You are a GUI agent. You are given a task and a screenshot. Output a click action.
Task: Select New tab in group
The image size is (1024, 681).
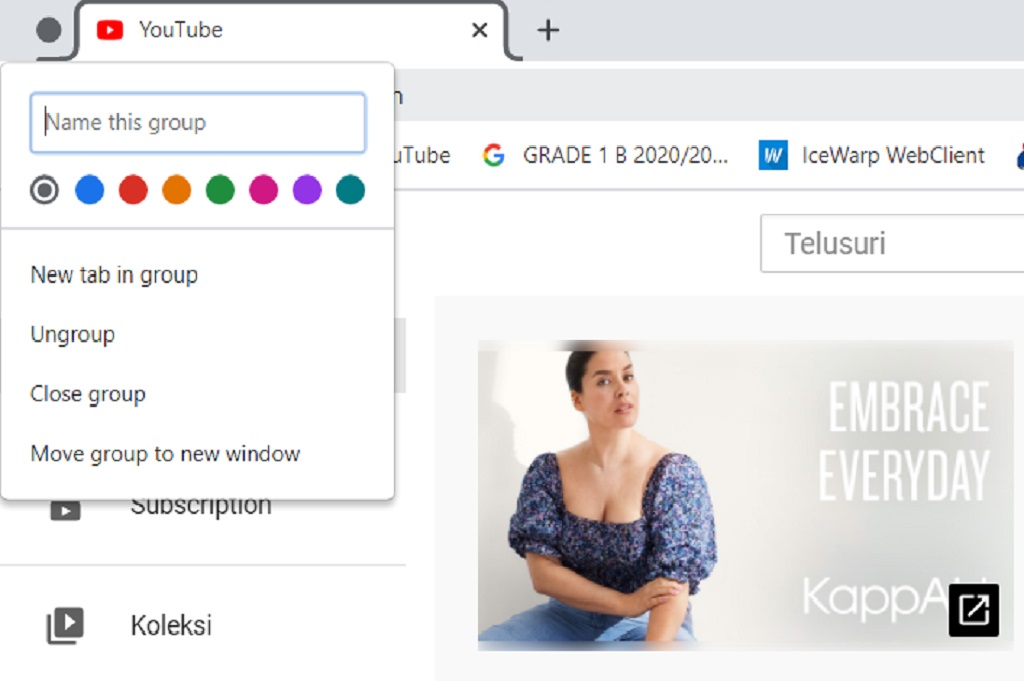(x=114, y=275)
